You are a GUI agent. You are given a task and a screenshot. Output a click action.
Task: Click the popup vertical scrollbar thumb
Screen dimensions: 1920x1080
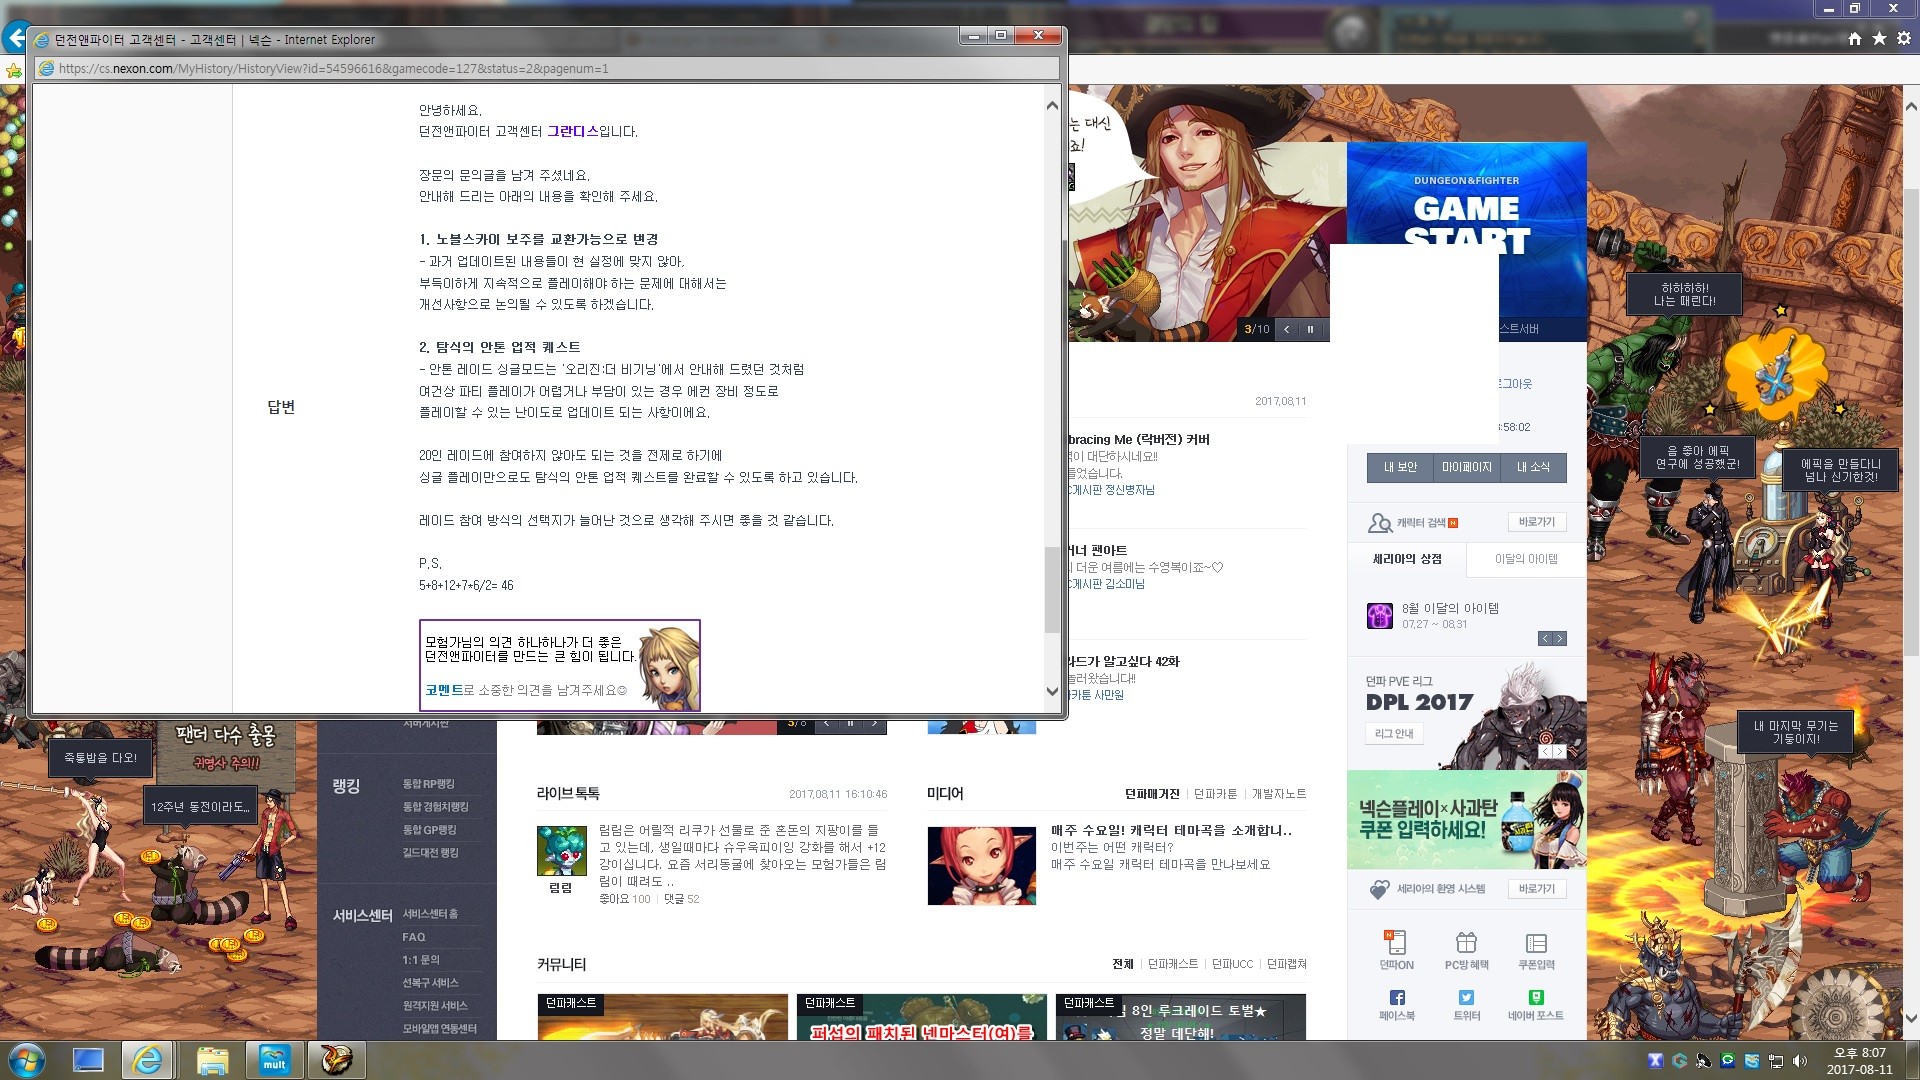[1052, 590]
